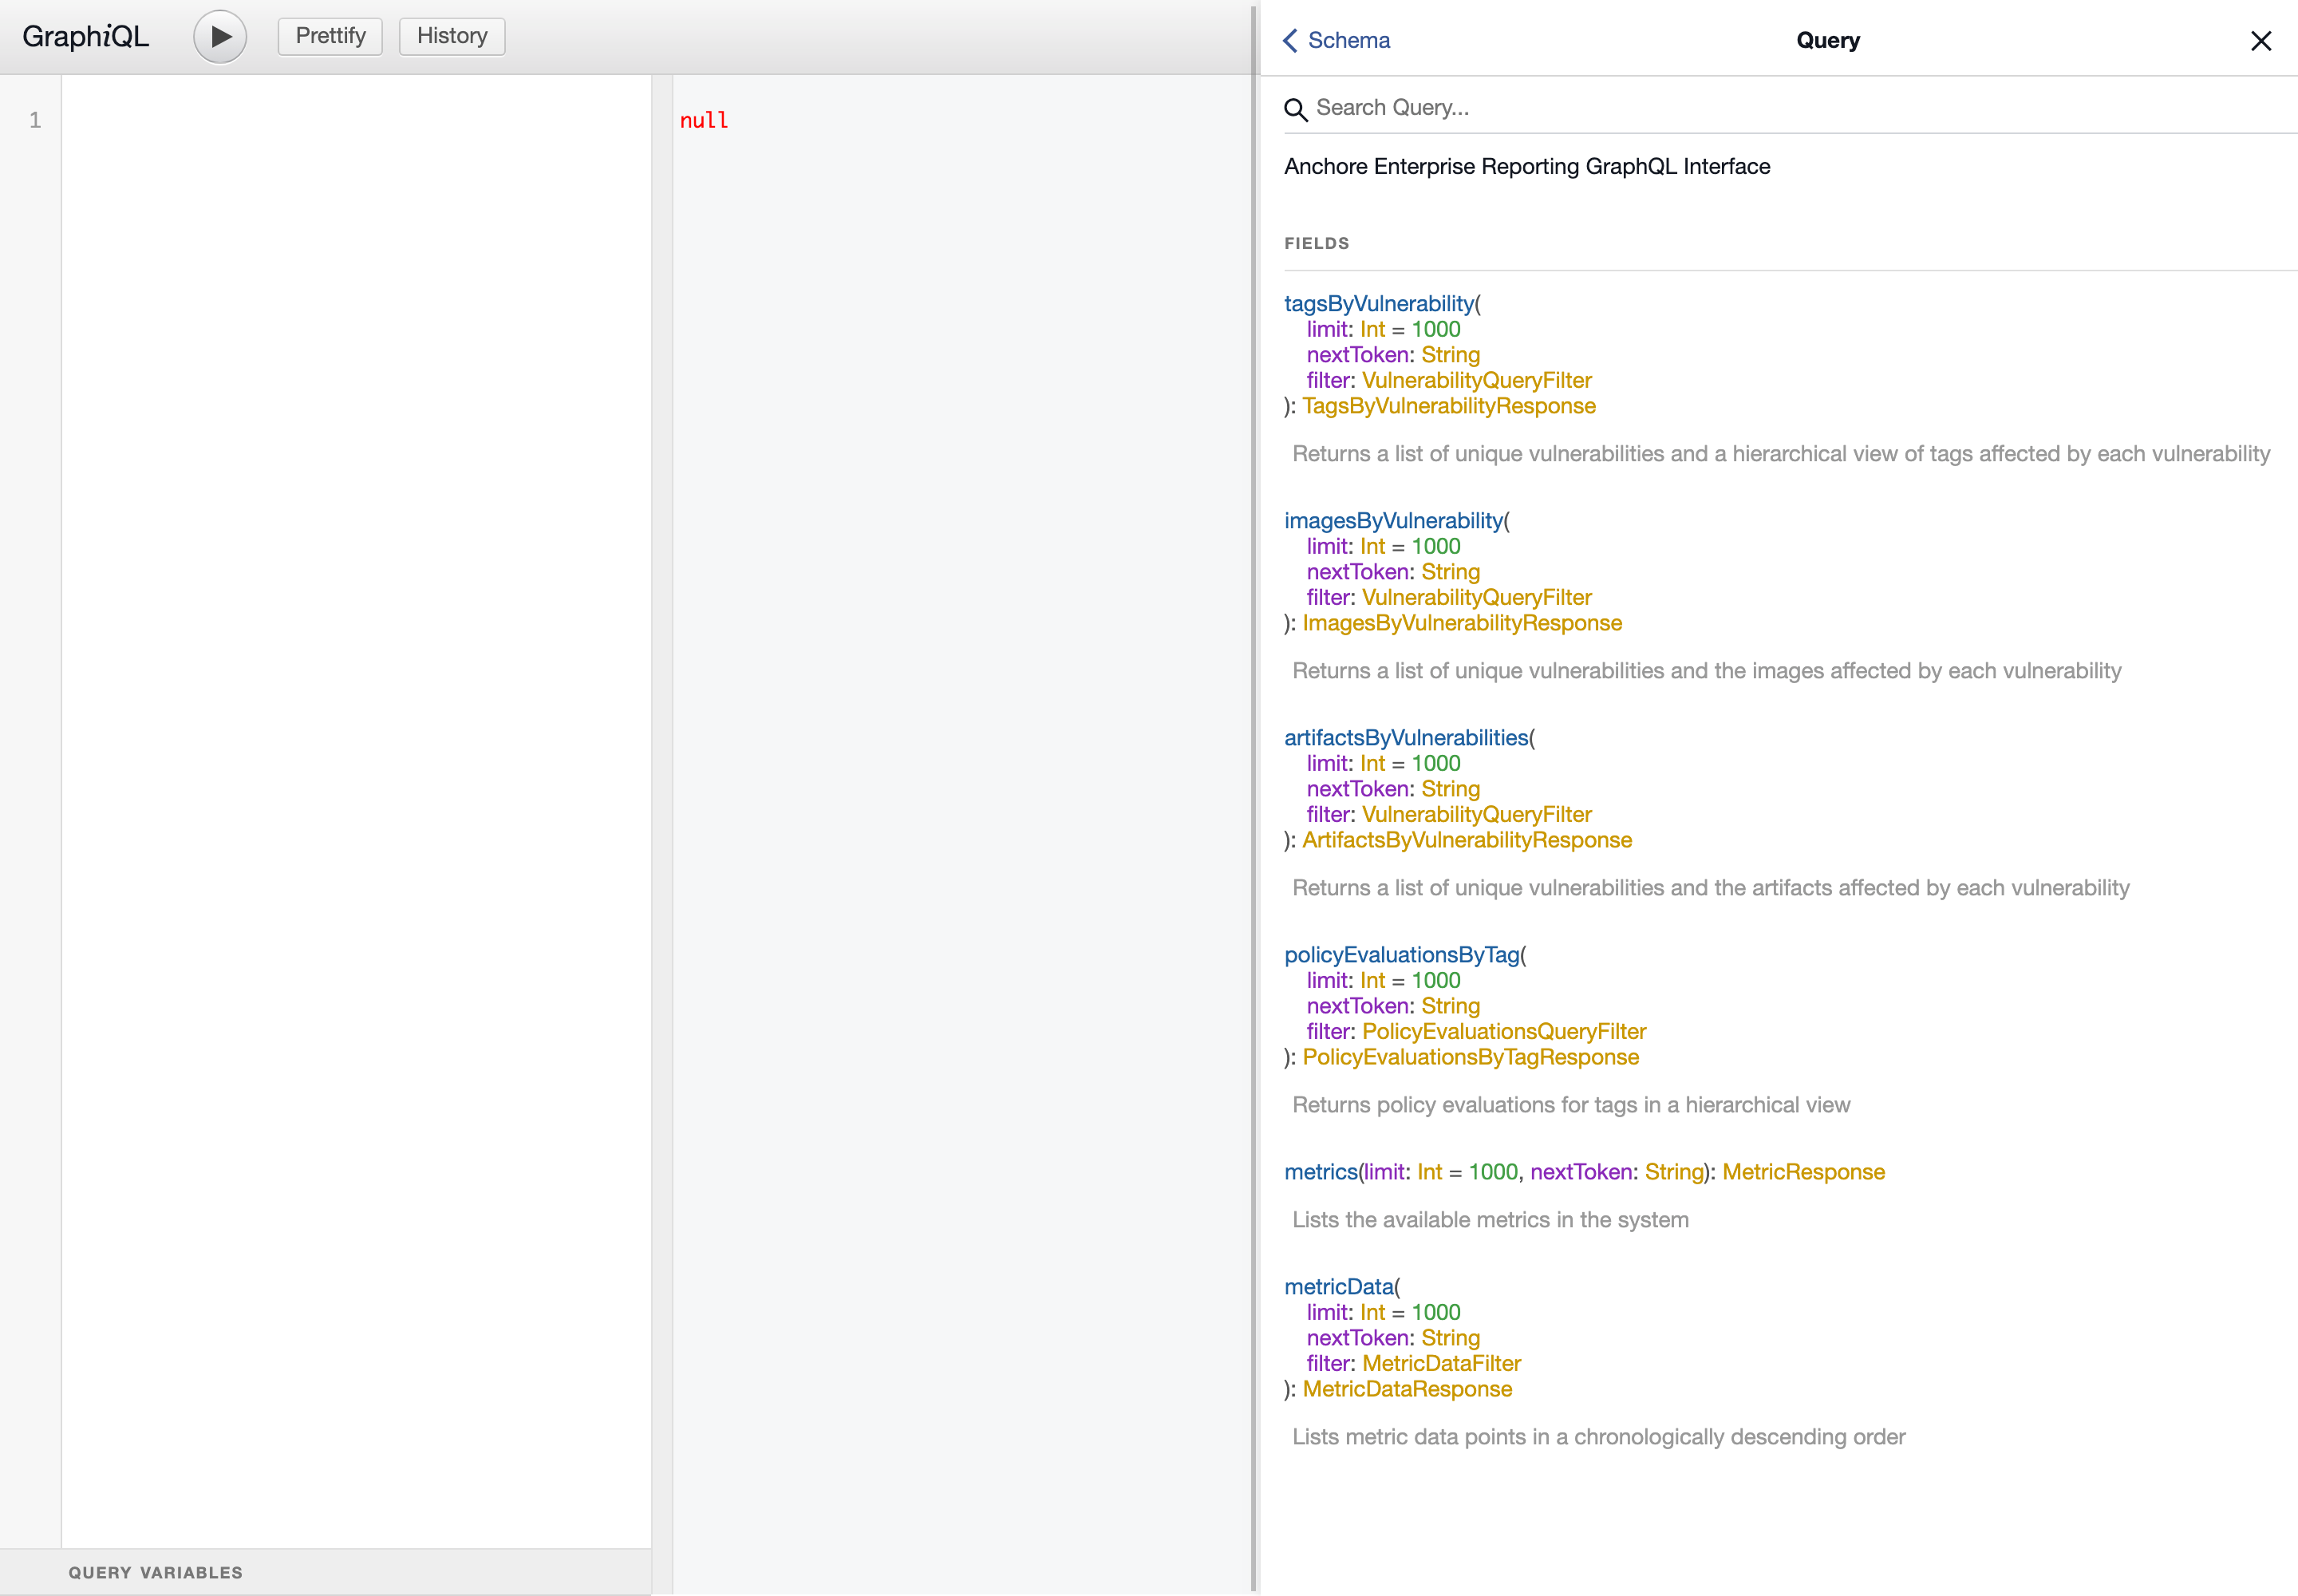The height and width of the screenshot is (1596, 2298).
Task: Open the History panel
Action: 451,36
